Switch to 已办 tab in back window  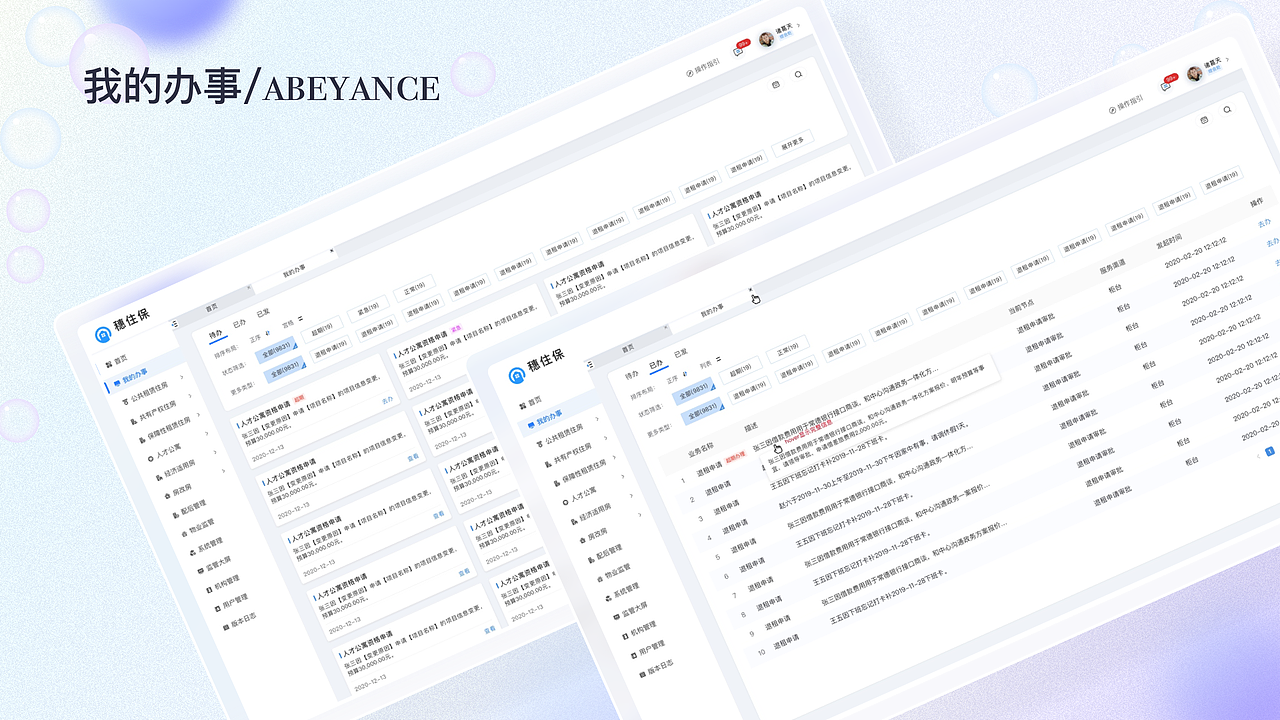239,323
